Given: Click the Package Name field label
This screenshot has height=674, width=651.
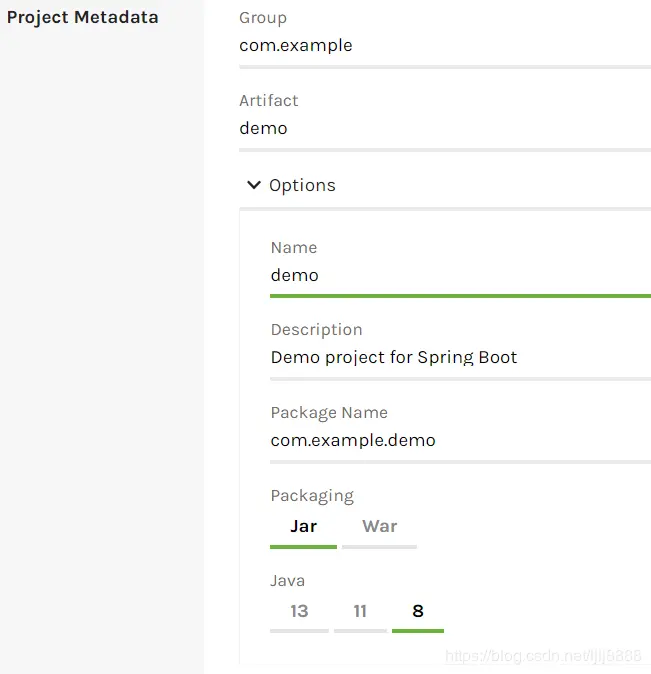Looking at the screenshot, I should 328,412.
